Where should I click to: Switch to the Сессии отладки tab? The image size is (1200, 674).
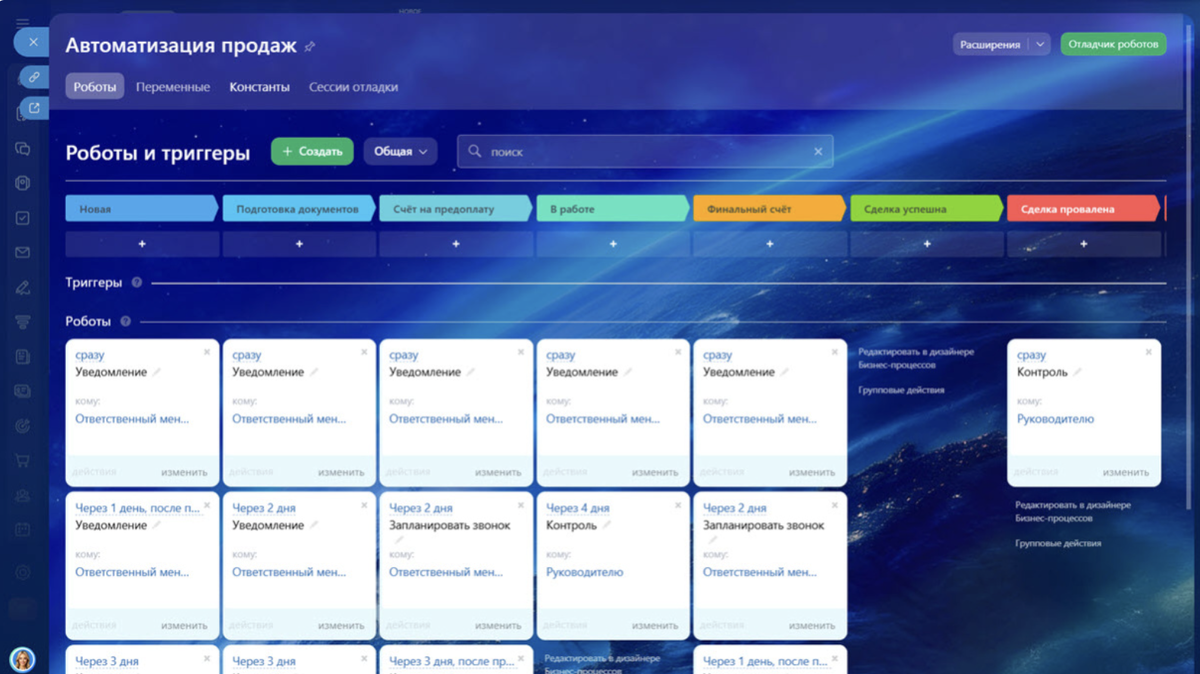[353, 87]
